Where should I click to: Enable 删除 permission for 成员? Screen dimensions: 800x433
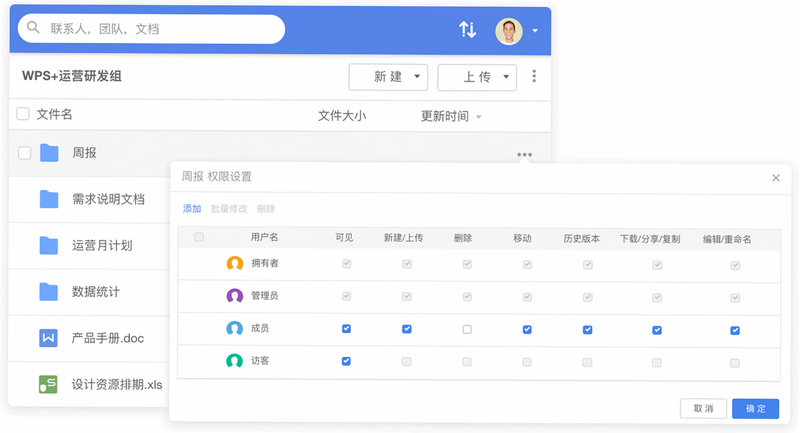pos(467,329)
